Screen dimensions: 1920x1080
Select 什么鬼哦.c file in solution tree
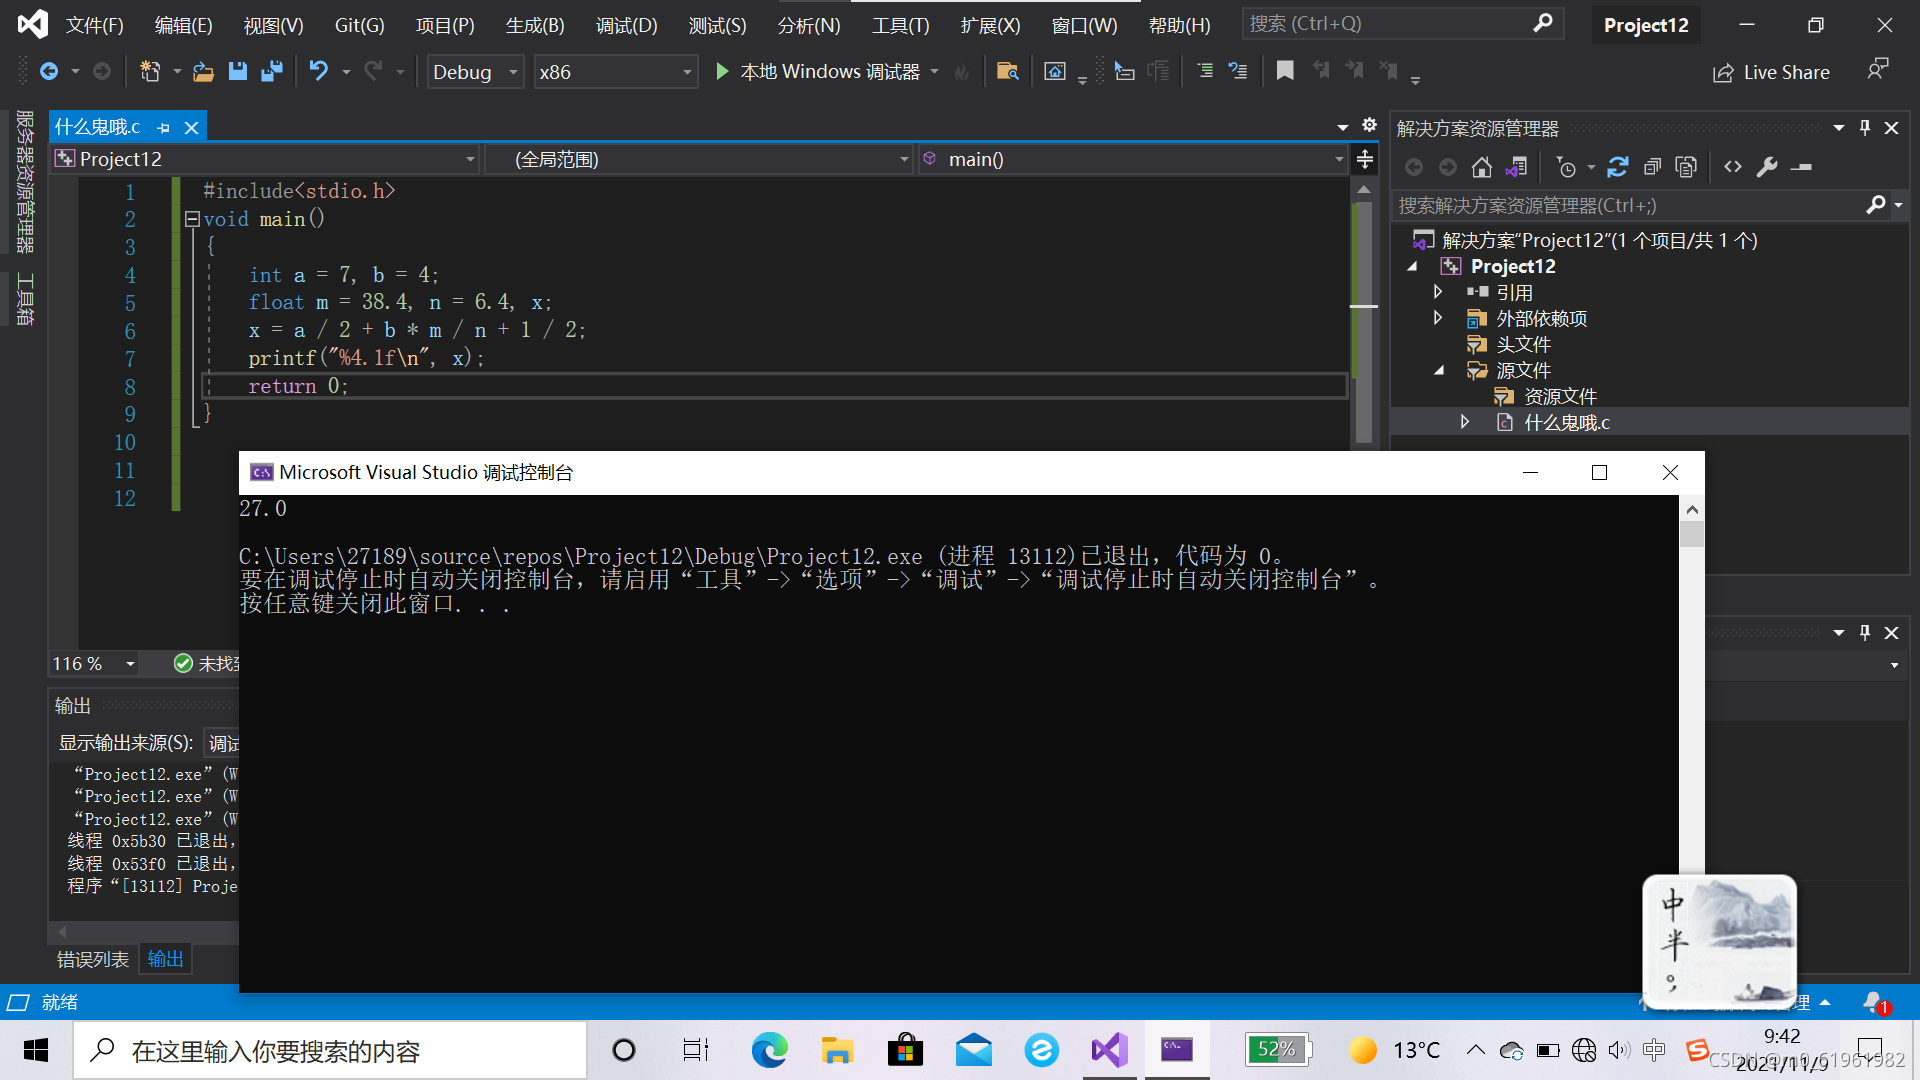pyautogui.click(x=1566, y=422)
